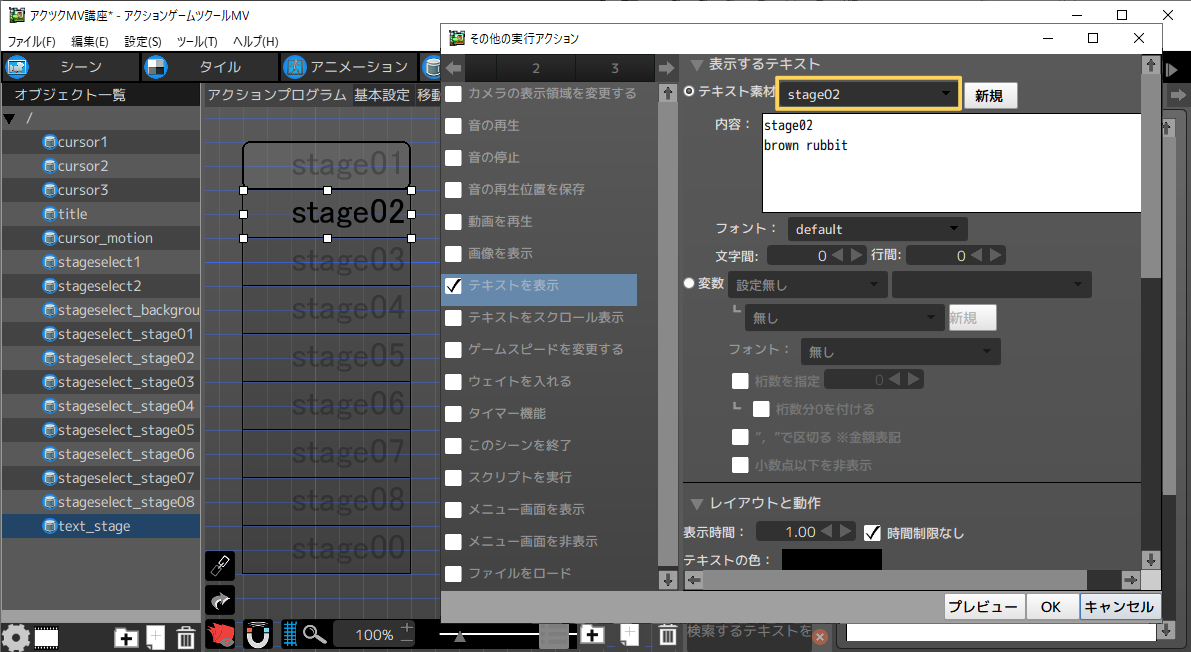Click the link (chain) icon in canvas toolbar
Screen dimensions: 1191x652
(220, 566)
